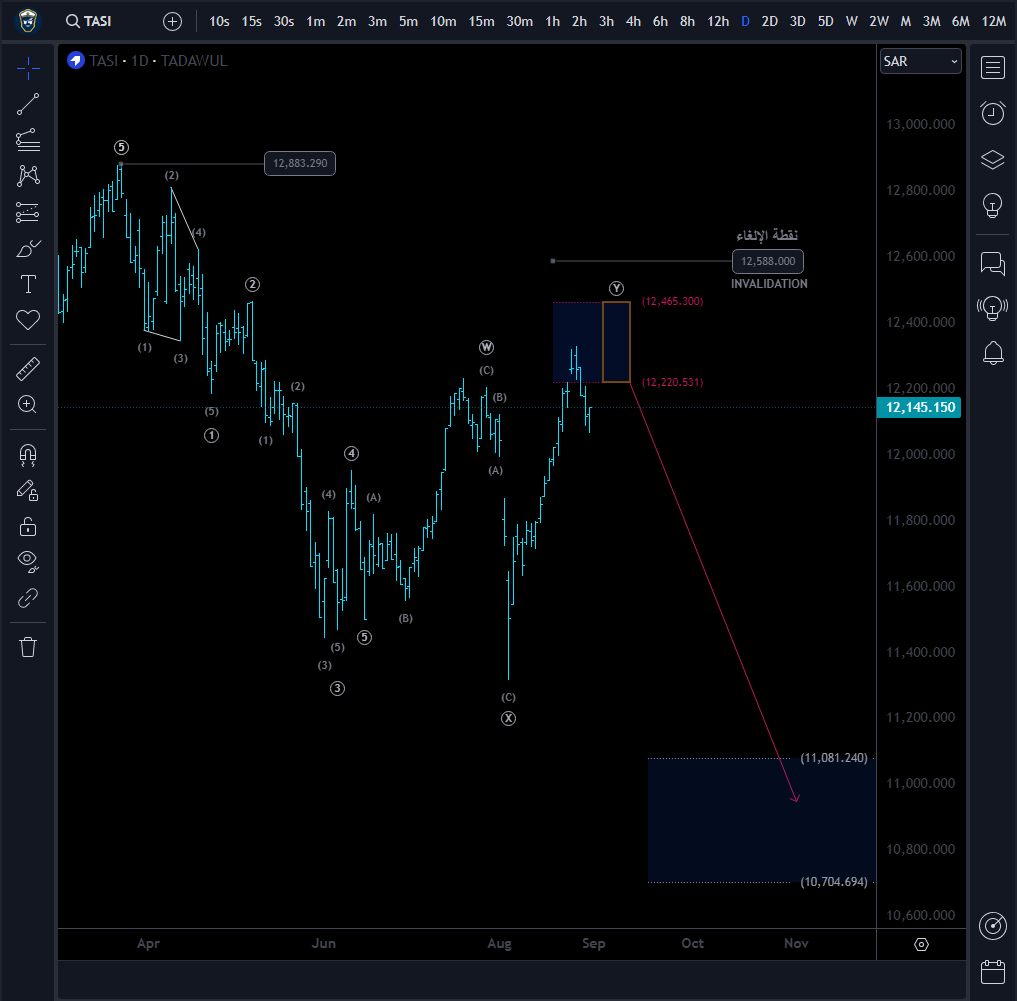The image size is (1017, 1001).
Task: Click the current price 12,145.150 tag
Action: pos(919,407)
